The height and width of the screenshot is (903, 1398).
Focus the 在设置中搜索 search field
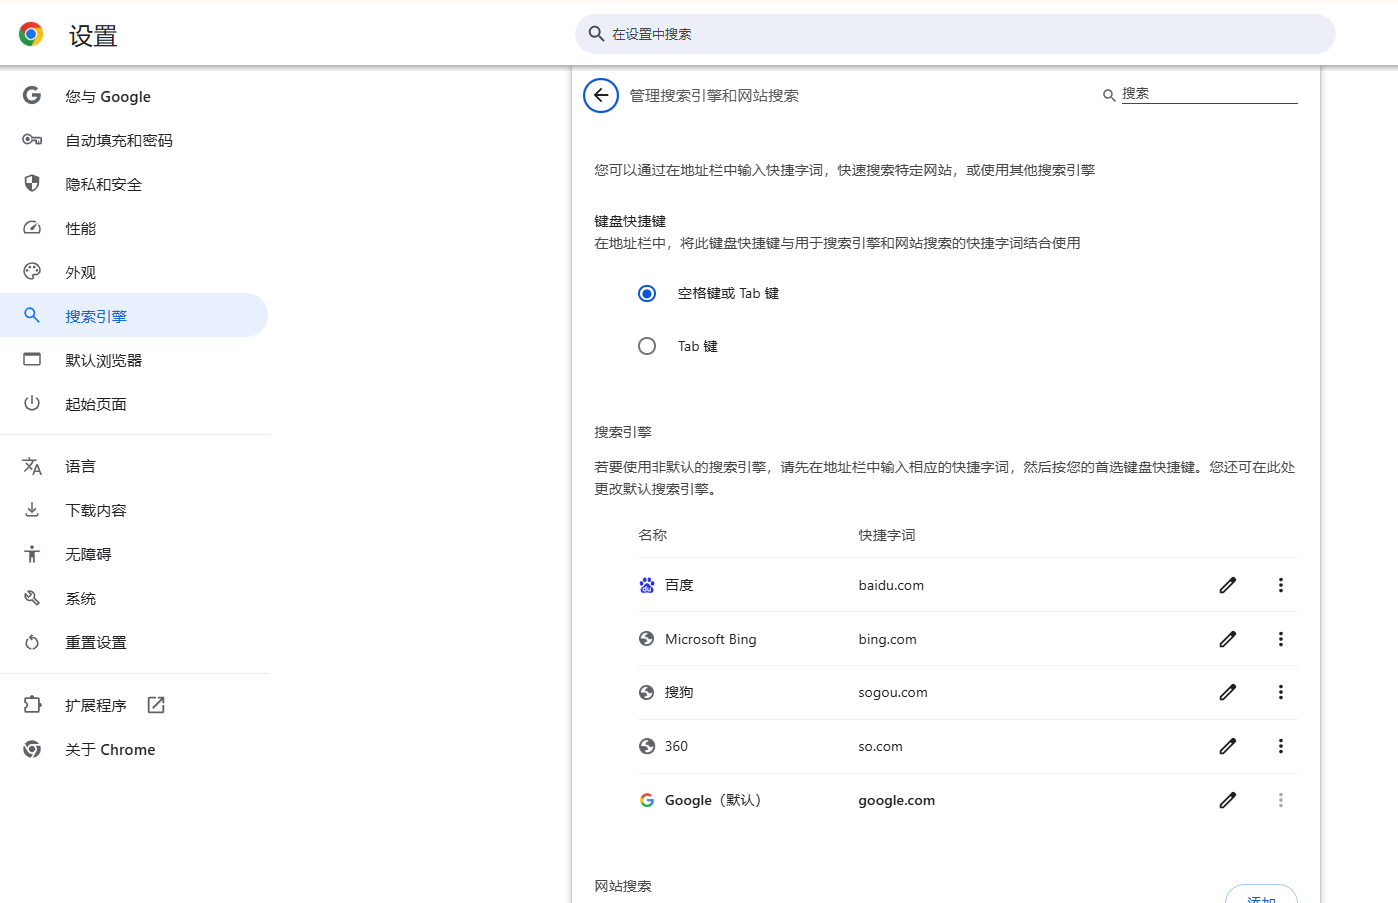tap(955, 34)
